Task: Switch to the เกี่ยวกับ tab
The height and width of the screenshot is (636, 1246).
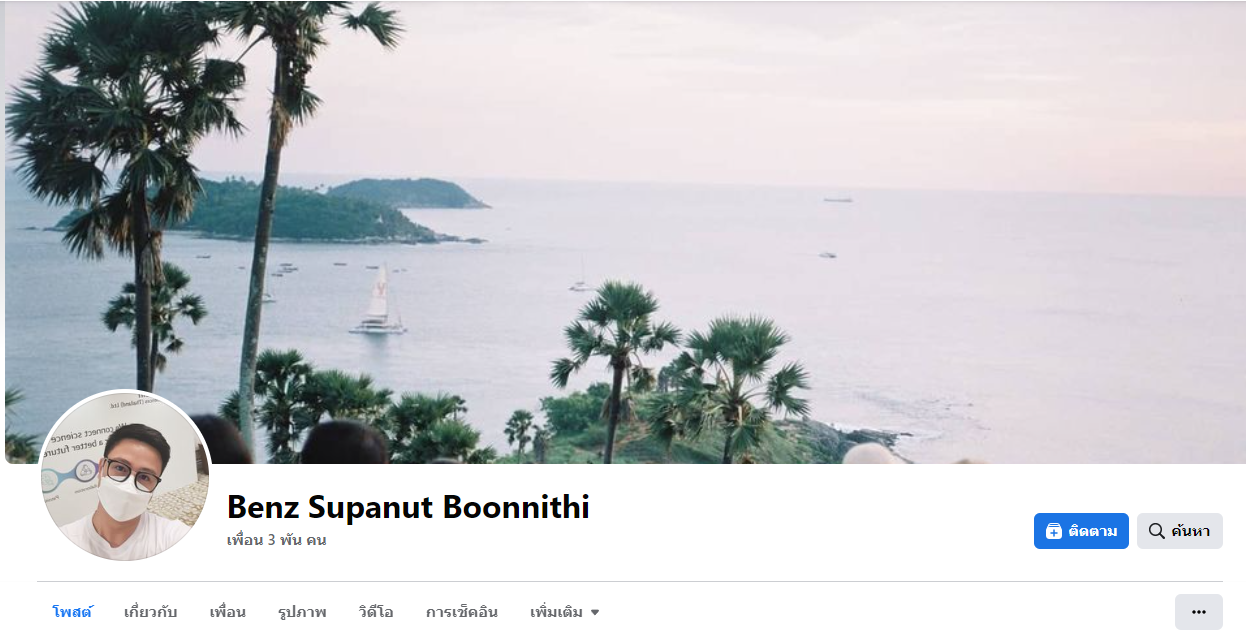Action: (x=151, y=612)
